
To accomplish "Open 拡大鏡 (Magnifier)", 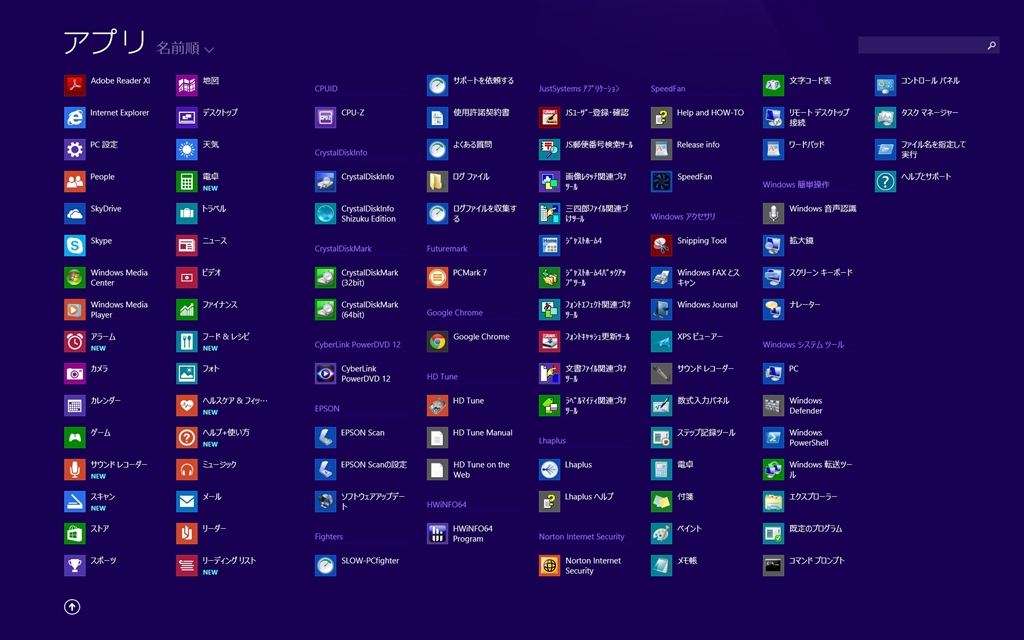I will point(788,246).
